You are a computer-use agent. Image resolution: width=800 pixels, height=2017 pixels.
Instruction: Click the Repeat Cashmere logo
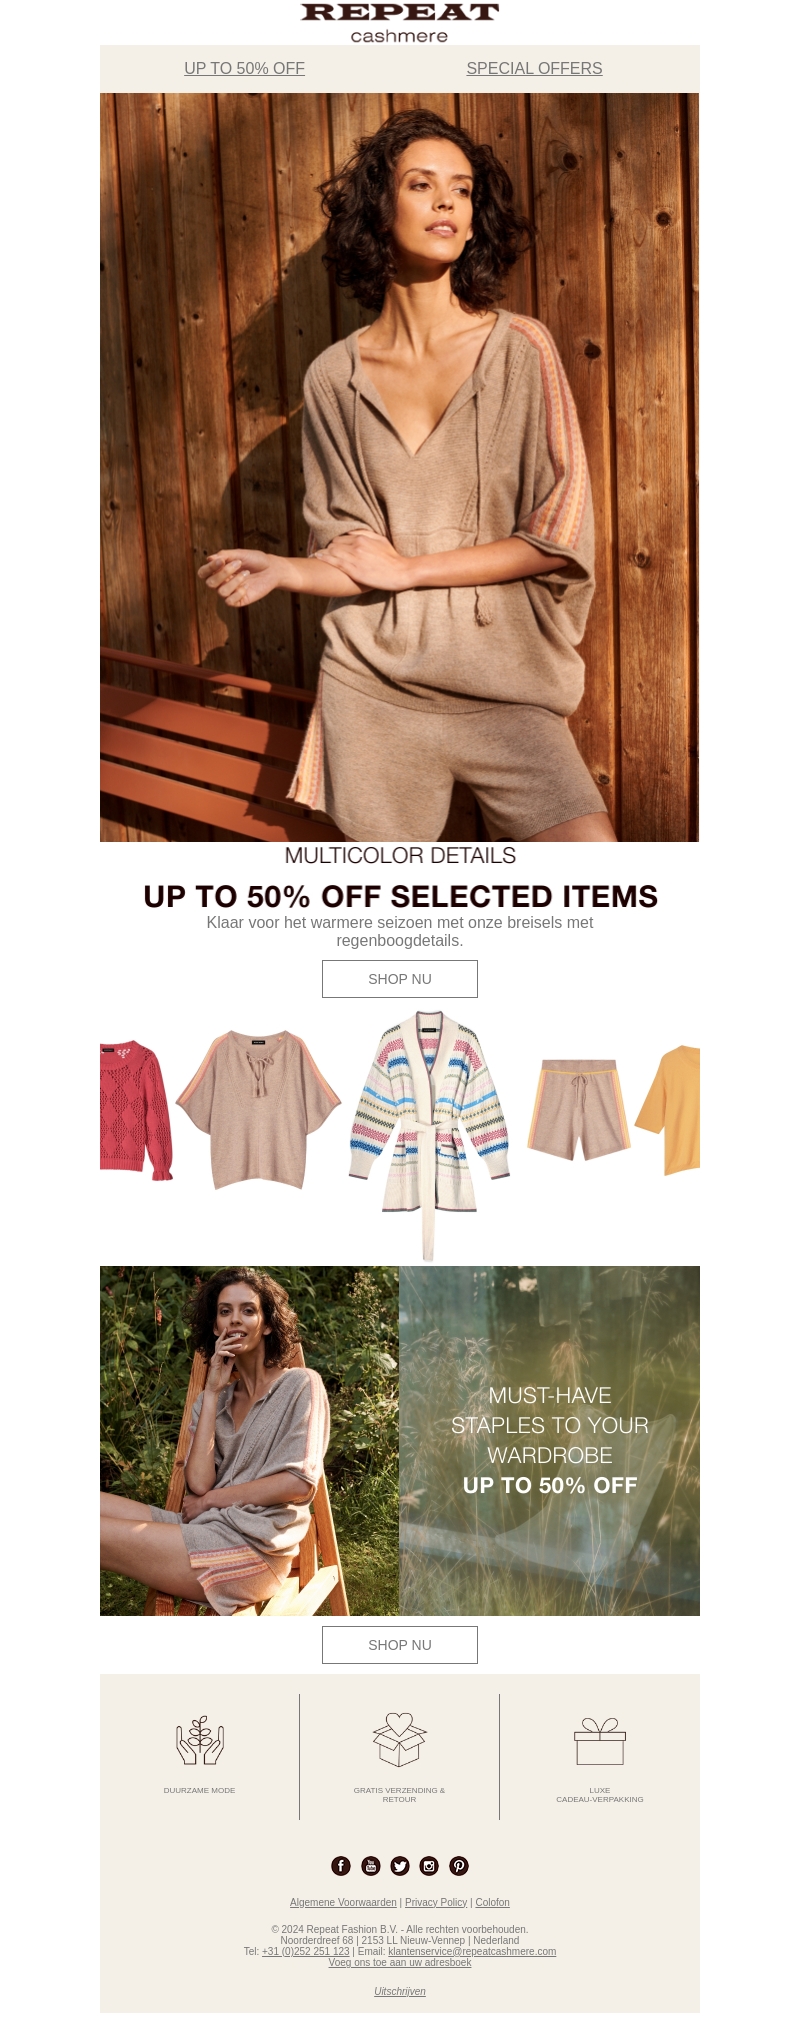[400, 23]
